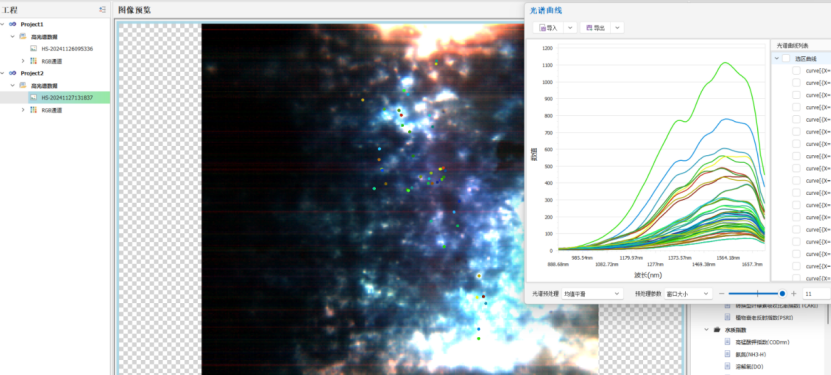Select HS-20241127131837 in the project tree
This screenshot has width=831, height=375.
coord(67,97)
